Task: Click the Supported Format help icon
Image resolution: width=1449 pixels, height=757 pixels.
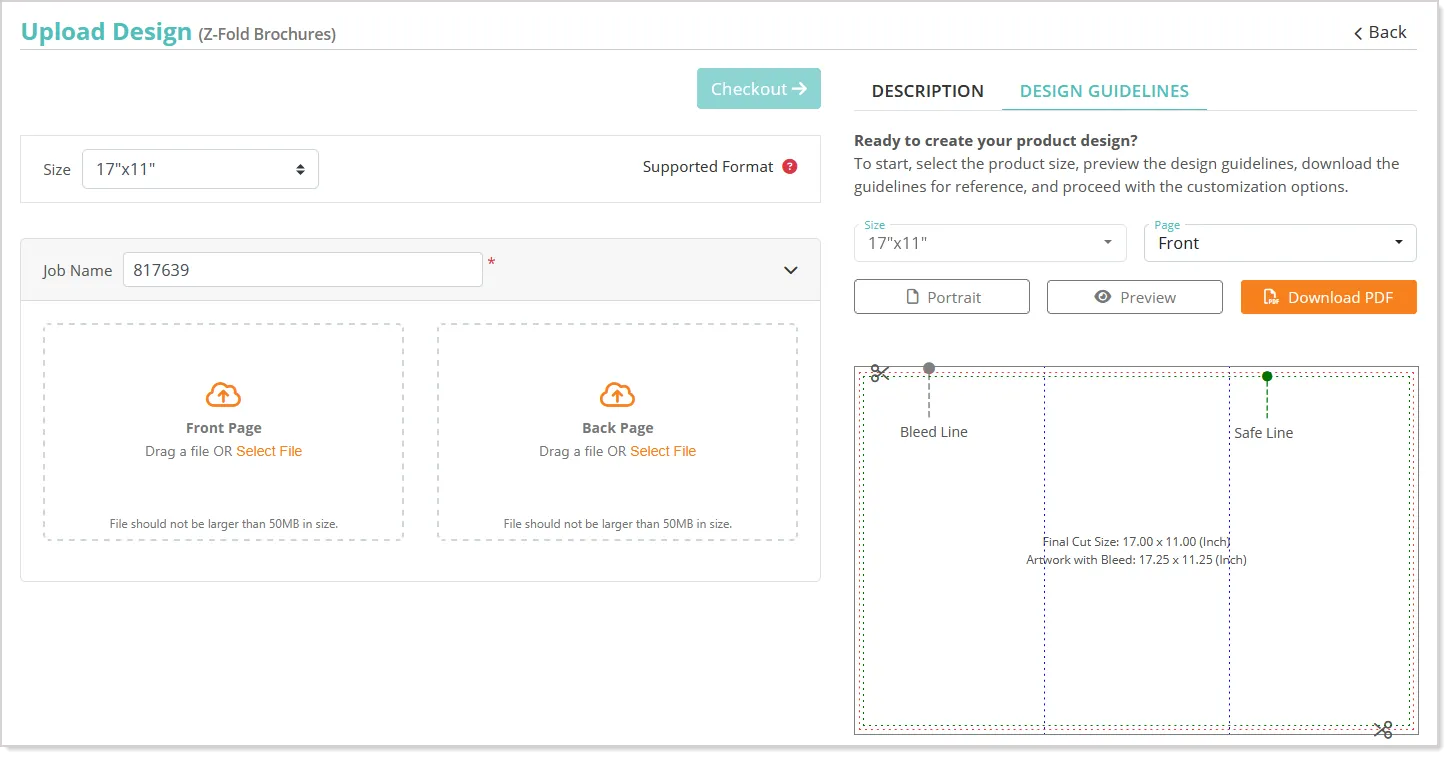Action: click(x=790, y=167)
